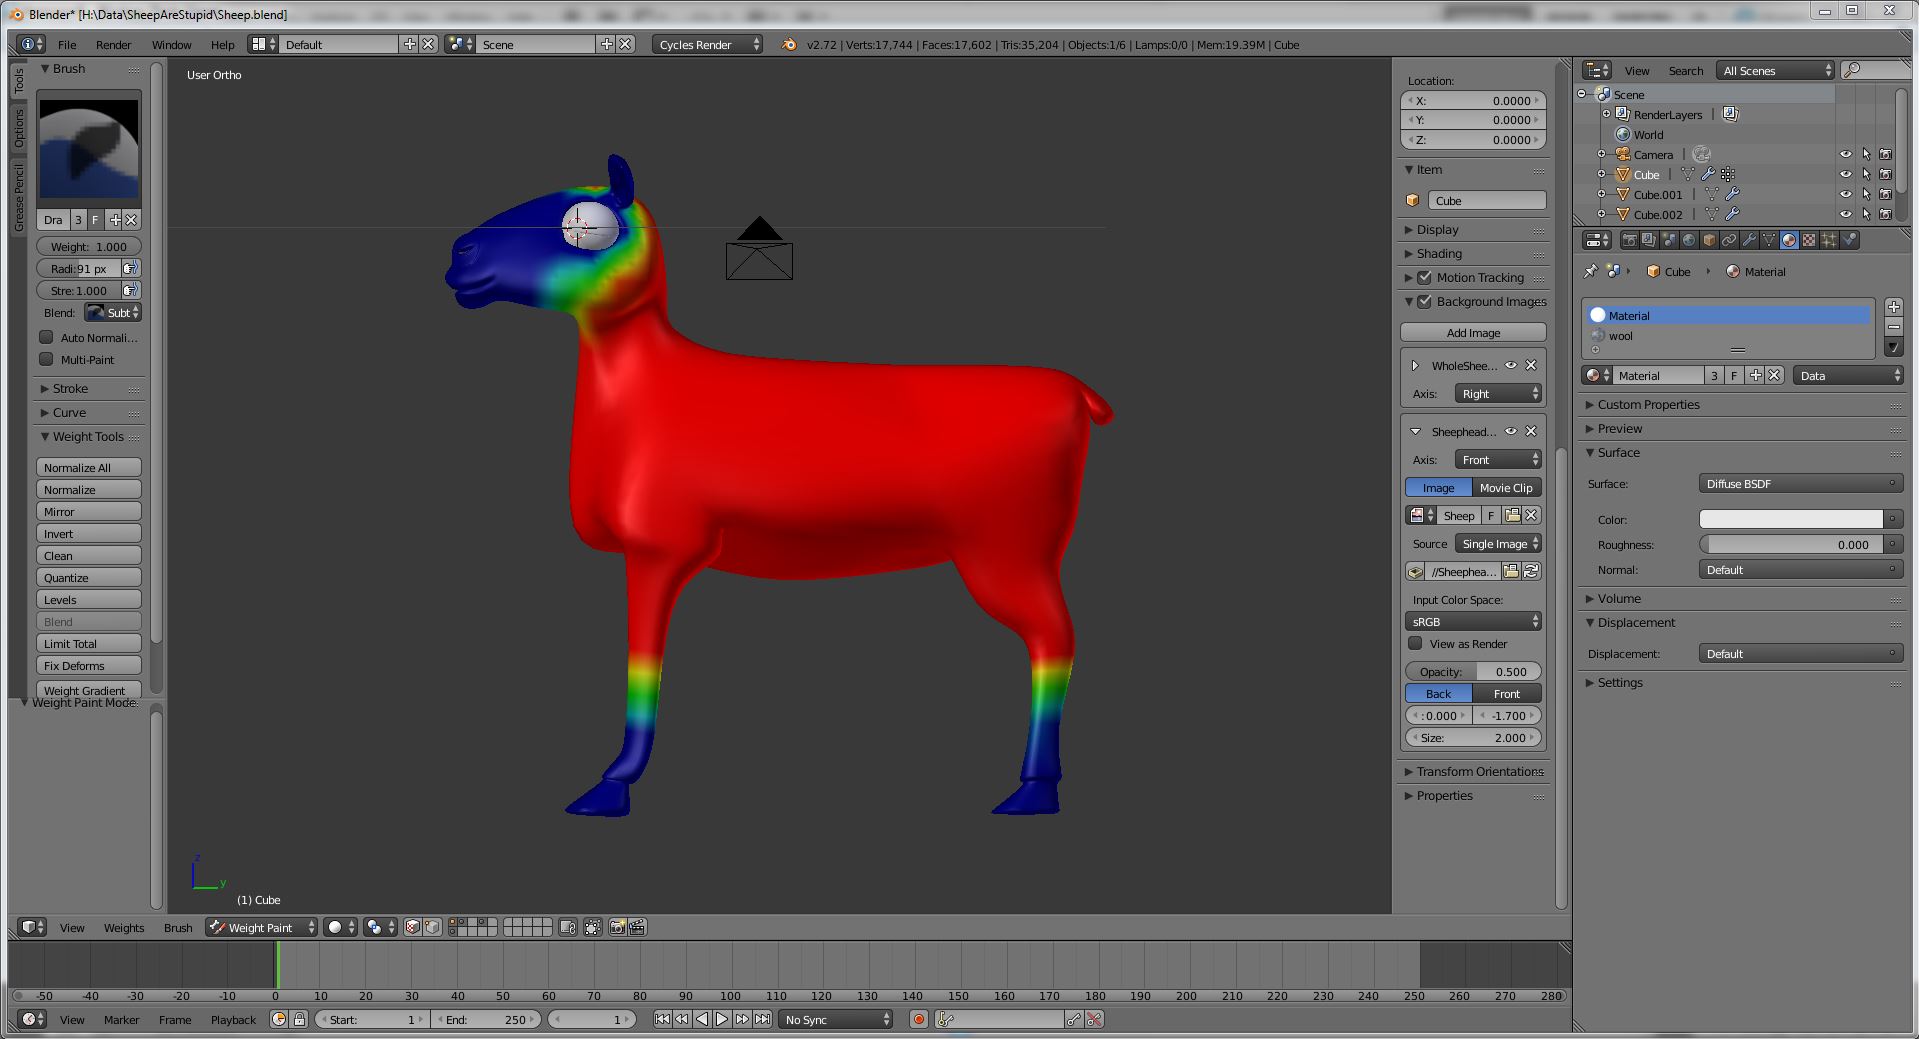This screenshot has width=1919, height=1039.
Task: Open the render engine dropdown Cycles Render
Action: tap(707, 44)
